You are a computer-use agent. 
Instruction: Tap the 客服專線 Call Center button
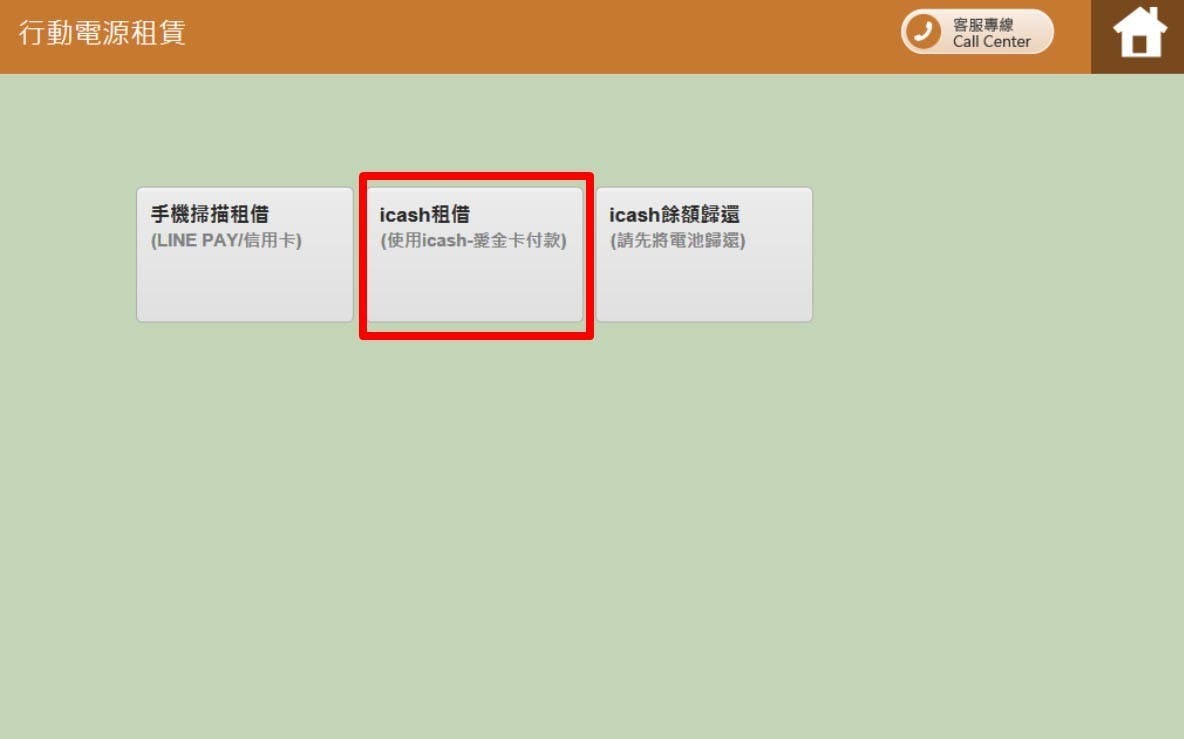coord(977,32)
